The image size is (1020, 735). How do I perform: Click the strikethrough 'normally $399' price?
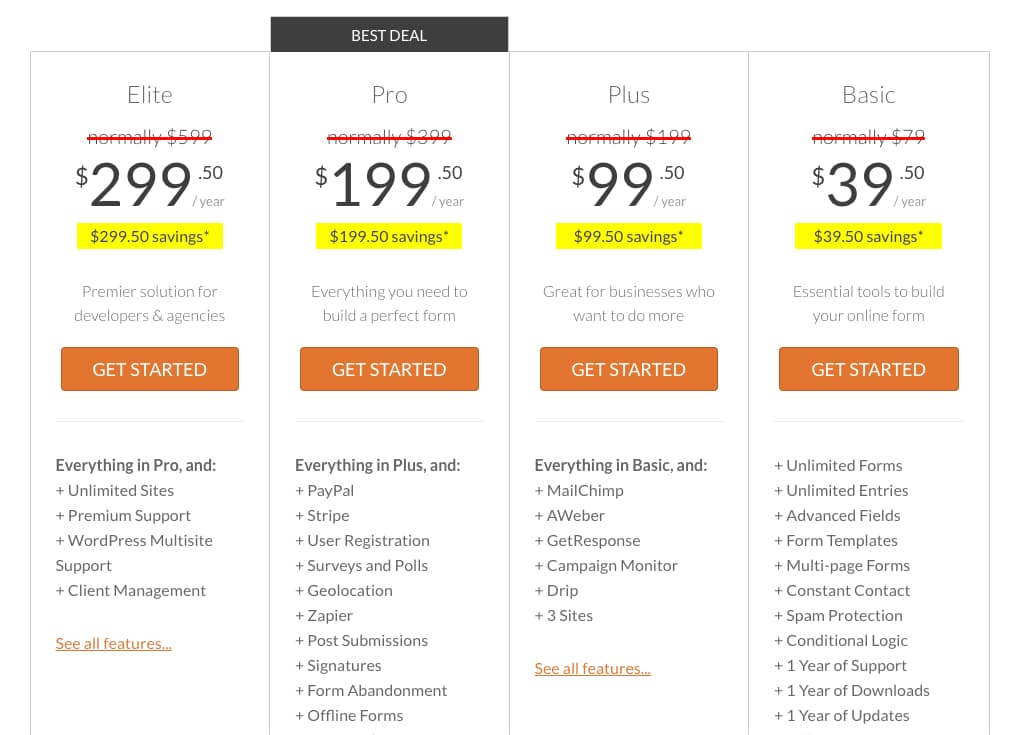(389, 136)
